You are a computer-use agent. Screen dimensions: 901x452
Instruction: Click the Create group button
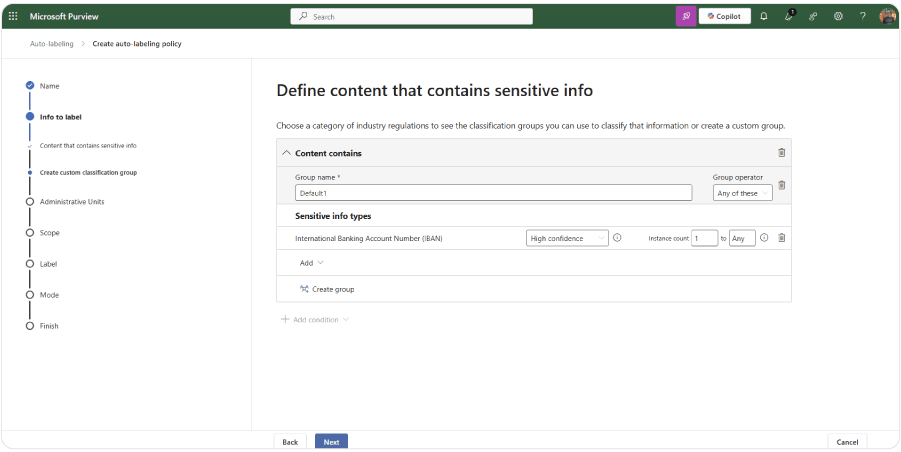(327, 289)
